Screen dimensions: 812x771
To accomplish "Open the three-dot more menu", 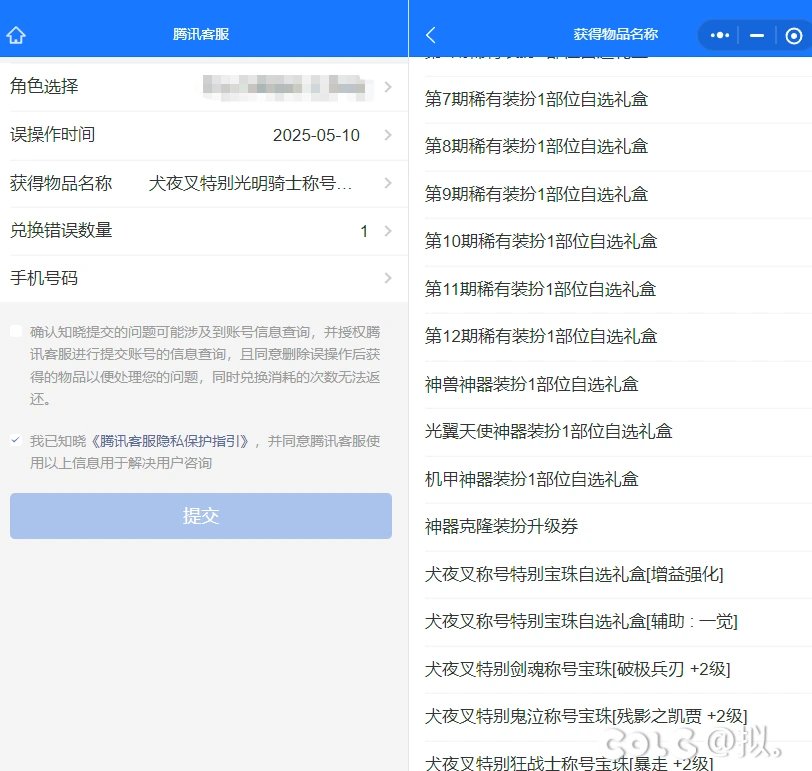I will [x=720, y=35].
